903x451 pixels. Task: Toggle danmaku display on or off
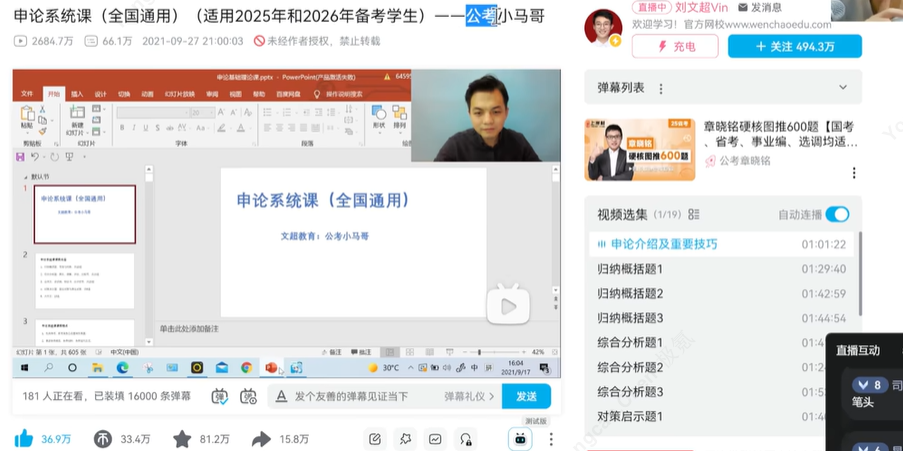tap(220, 396)
